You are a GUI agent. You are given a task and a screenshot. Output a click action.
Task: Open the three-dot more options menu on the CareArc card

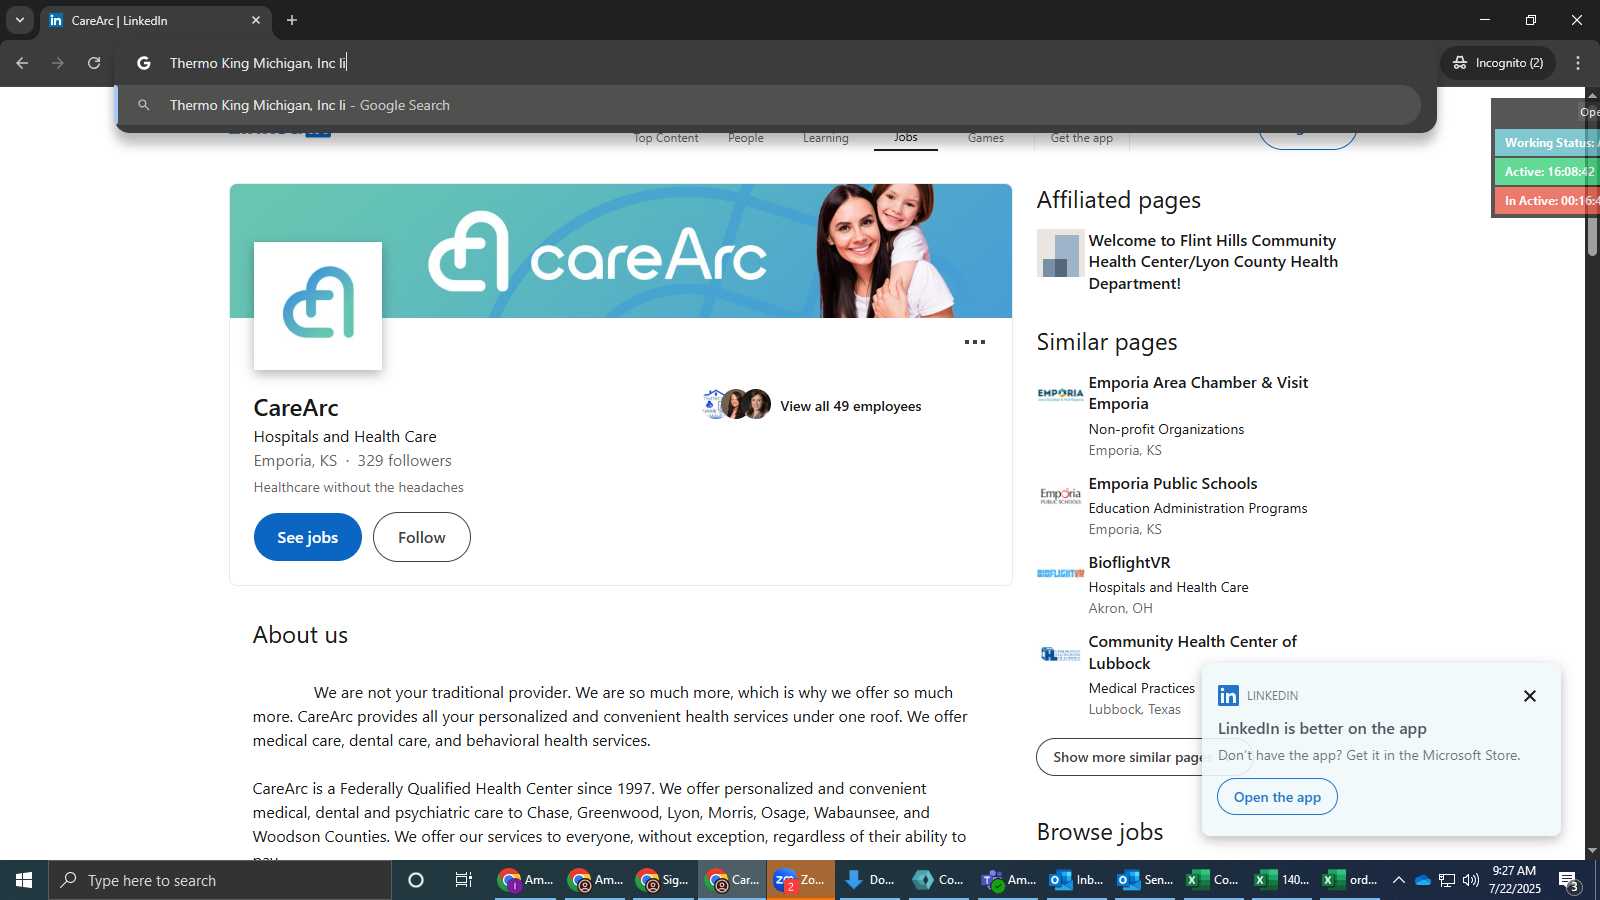[975, 342]
